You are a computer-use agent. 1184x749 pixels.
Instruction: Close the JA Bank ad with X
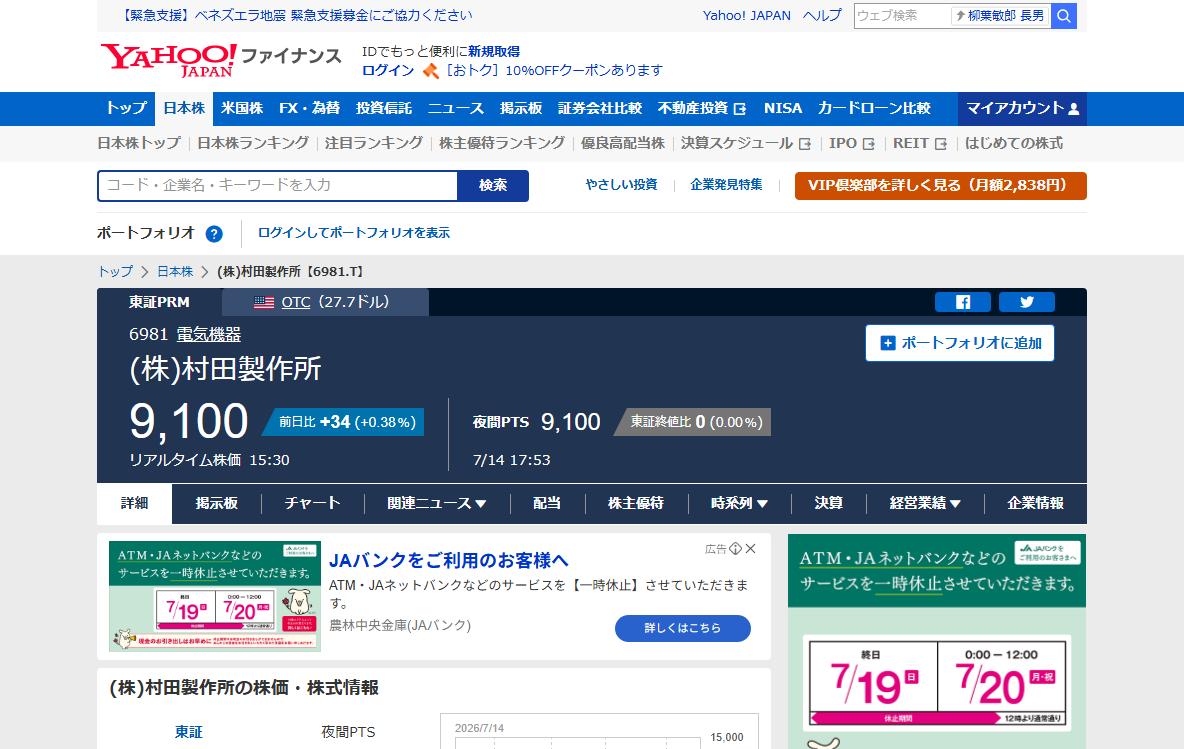tap(751, 549)
